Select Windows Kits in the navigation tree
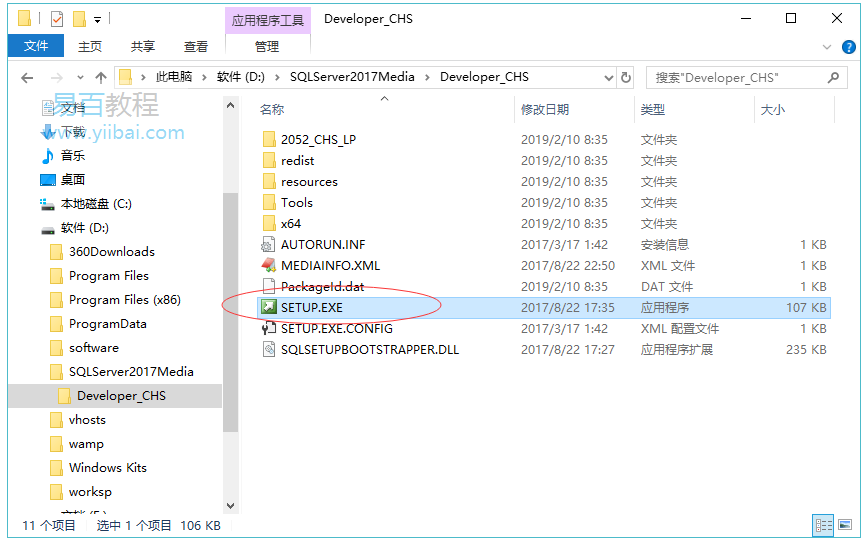868x542 pixels. [107, 468]
